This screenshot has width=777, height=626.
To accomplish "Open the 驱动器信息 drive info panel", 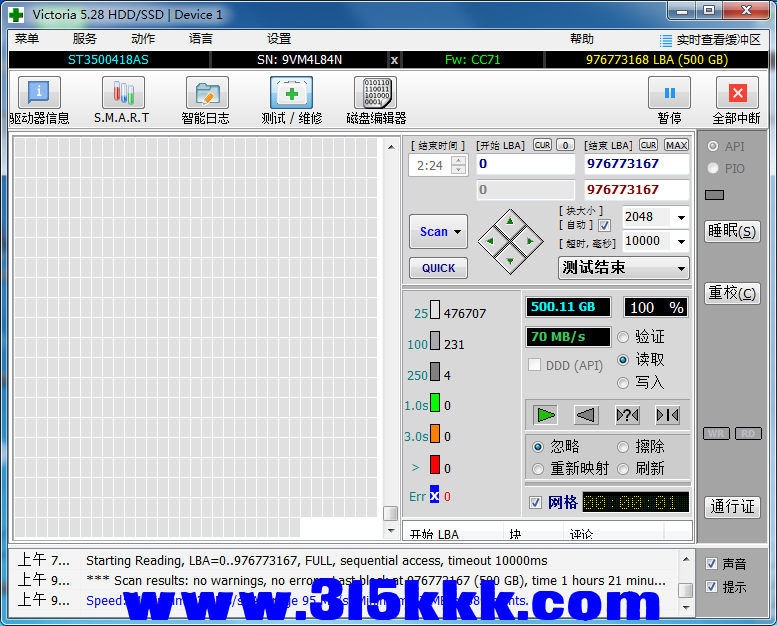I will pyautogui.click(x=39, y=93).
